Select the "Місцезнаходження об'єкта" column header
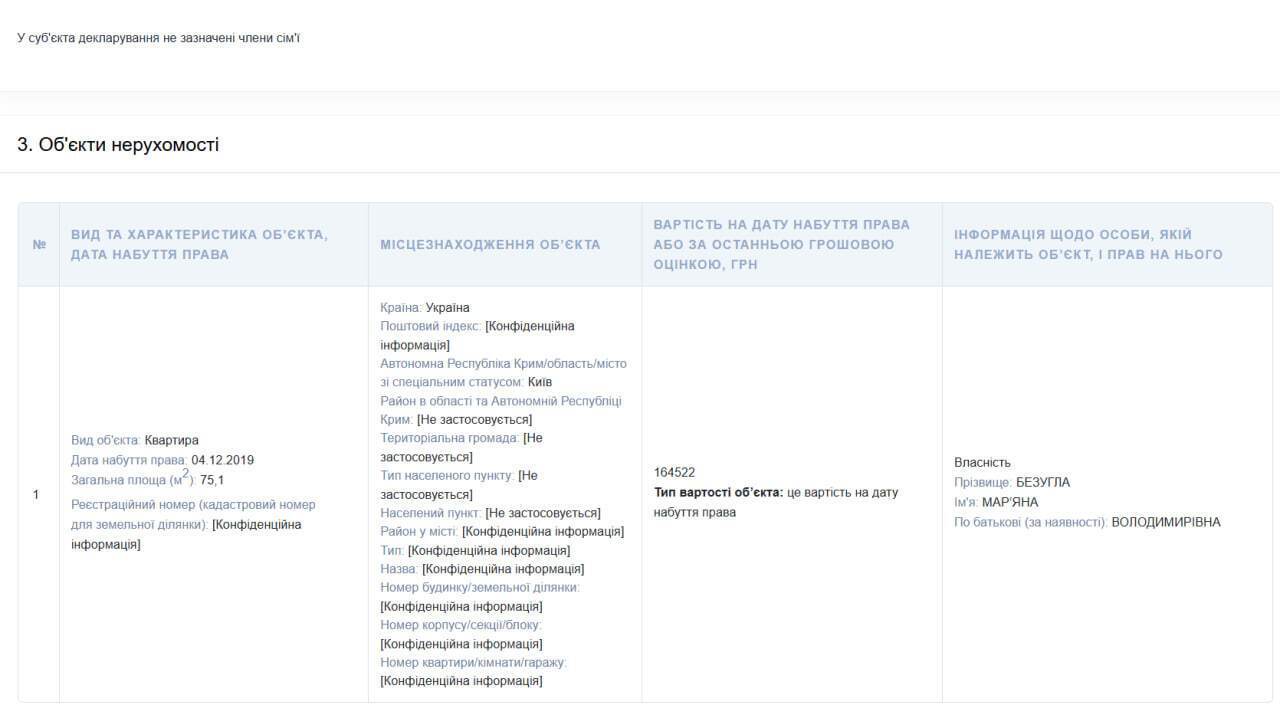Screen dimensions: 1280x705 [490, 245]
